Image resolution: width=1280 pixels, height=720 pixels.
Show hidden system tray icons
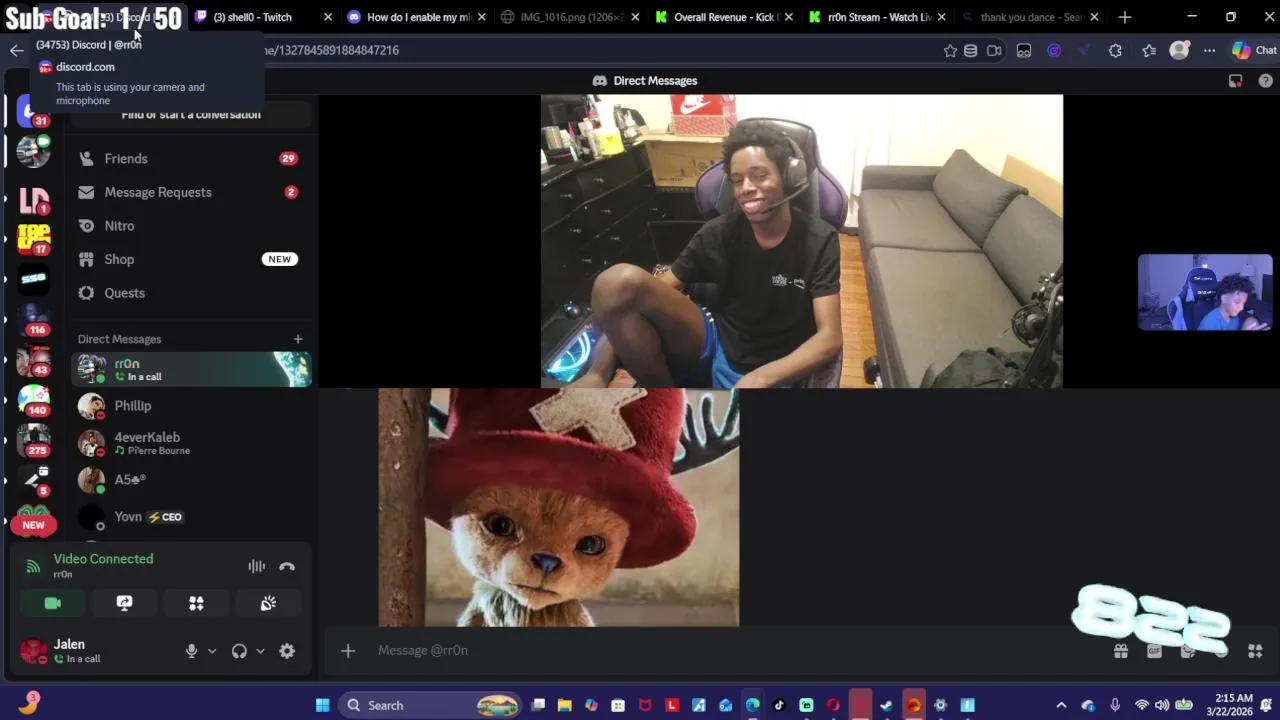click(x=1061, y=705)
